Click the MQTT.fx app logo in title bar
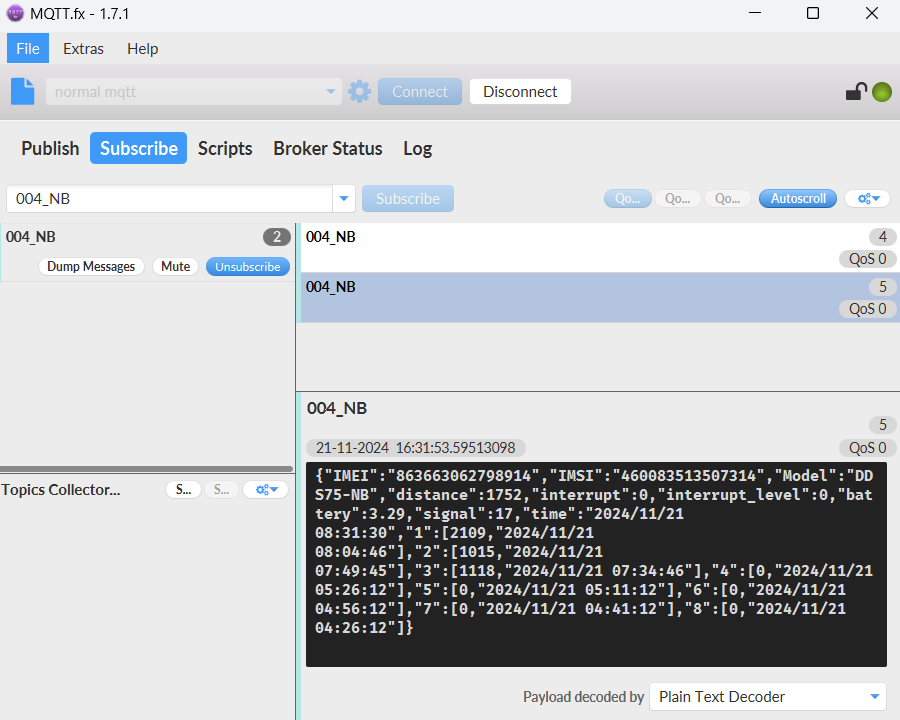Viewport: 900px width, 720px height. point(15,13)
